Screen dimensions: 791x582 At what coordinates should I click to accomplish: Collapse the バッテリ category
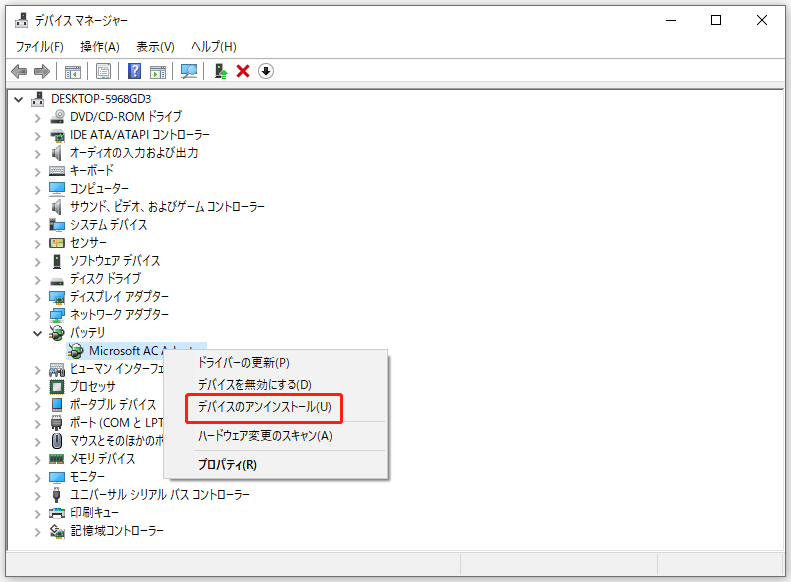coord(38,333)
